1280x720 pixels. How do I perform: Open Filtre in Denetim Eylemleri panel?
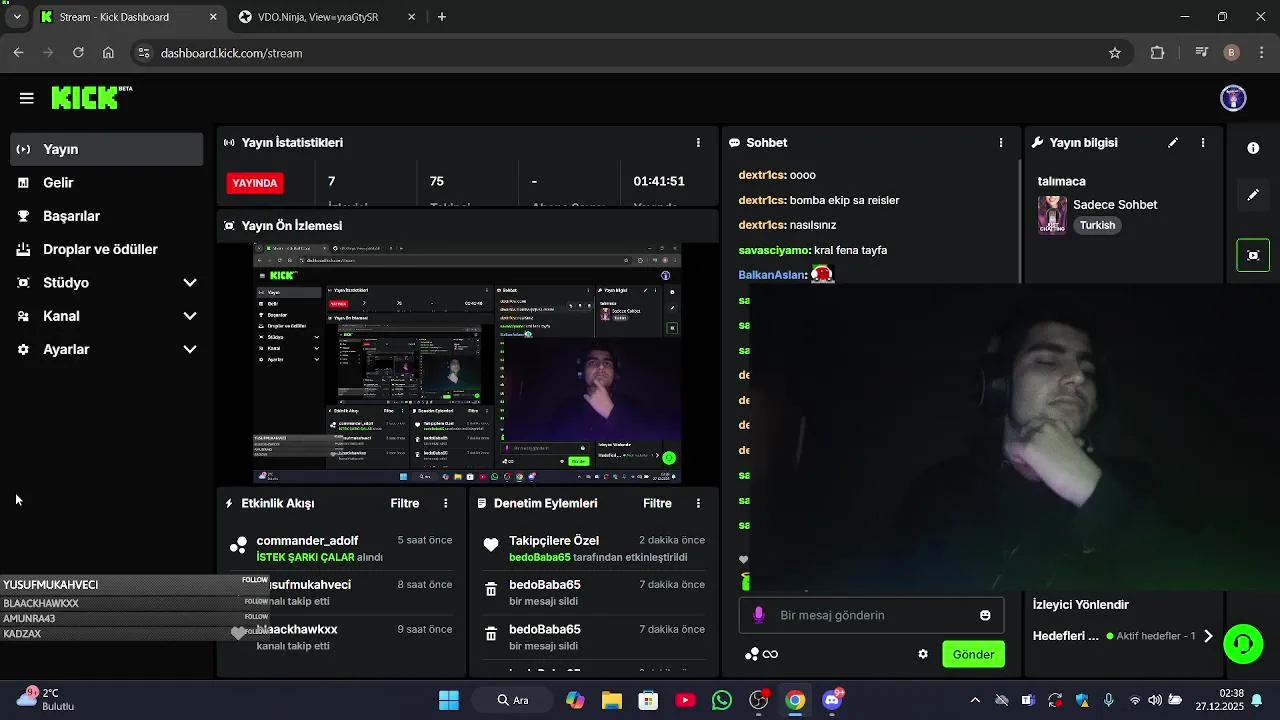pos(657,503)
